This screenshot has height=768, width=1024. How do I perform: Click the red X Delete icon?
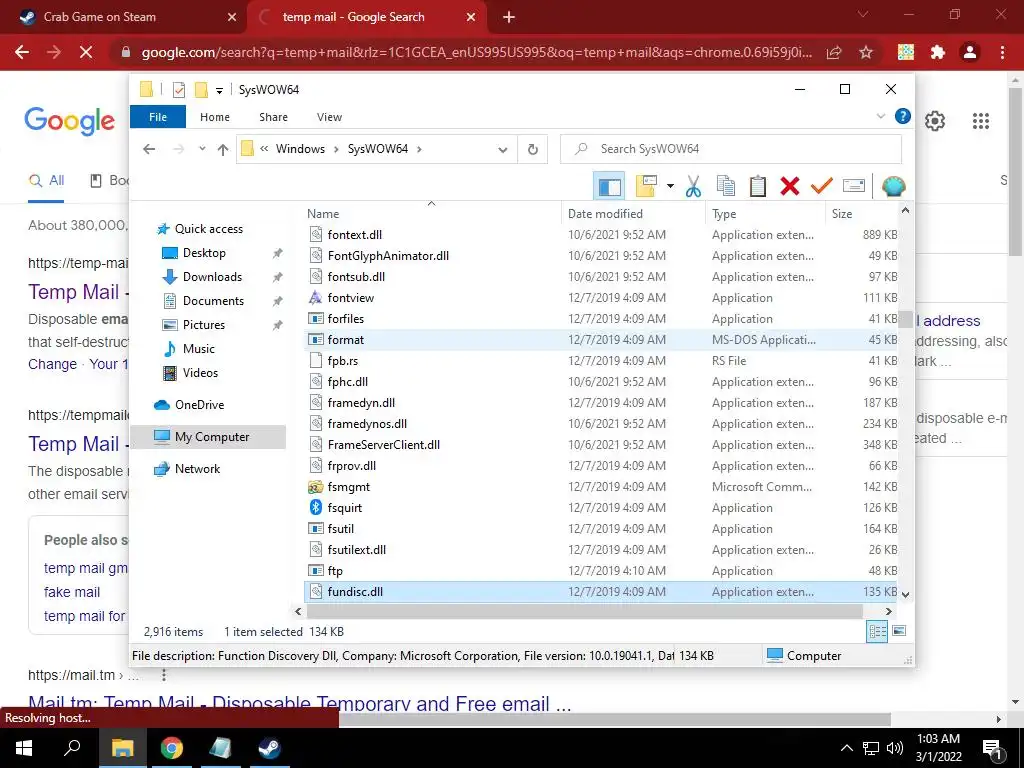790,186
